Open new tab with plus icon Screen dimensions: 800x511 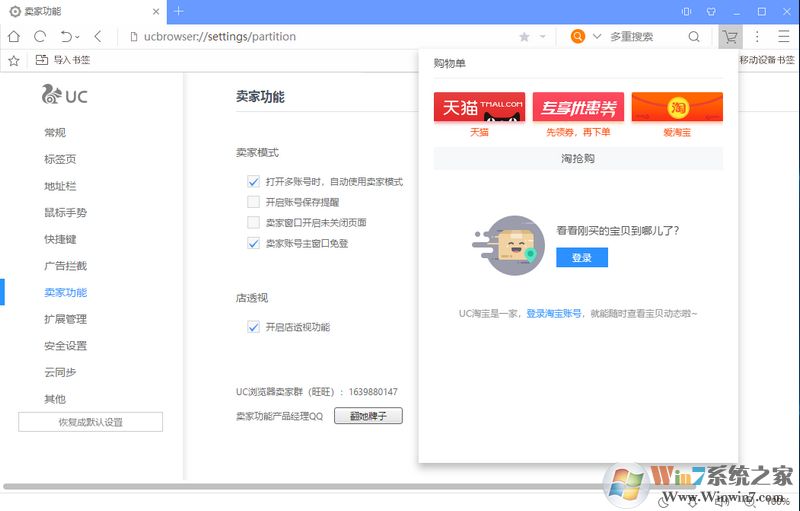pos(179,11)
